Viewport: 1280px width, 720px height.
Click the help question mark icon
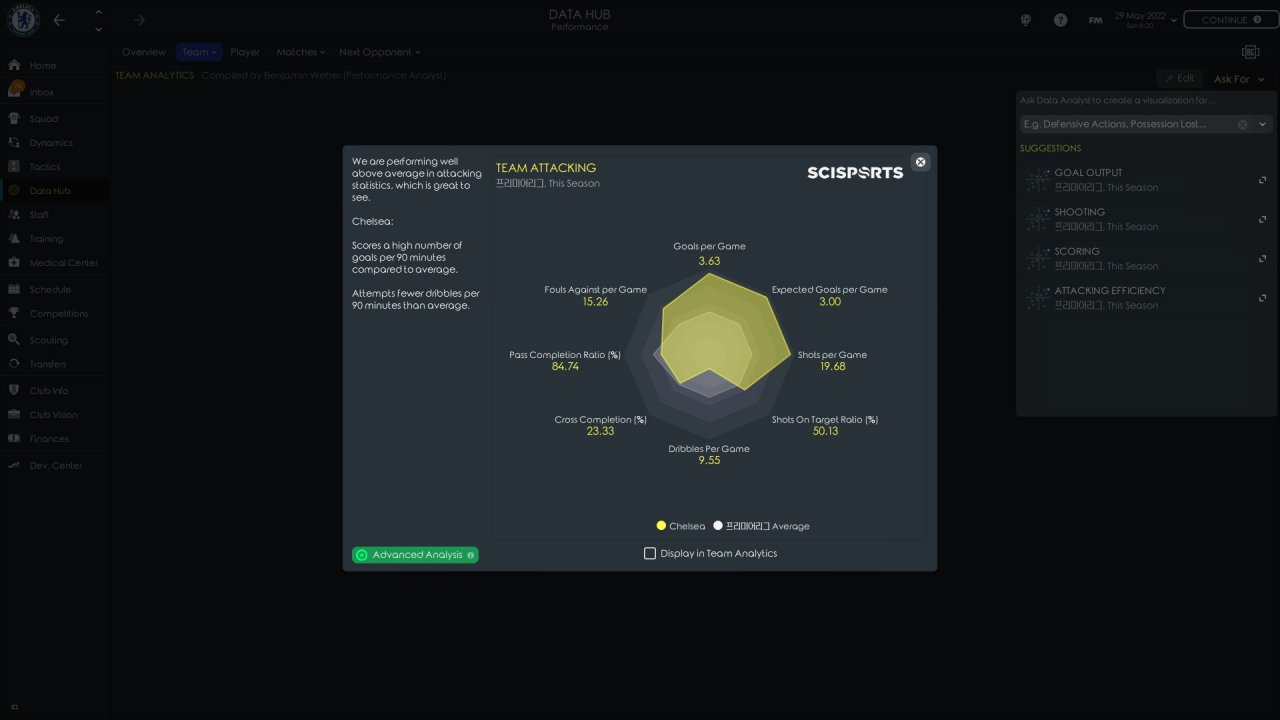pos(1060,20)
